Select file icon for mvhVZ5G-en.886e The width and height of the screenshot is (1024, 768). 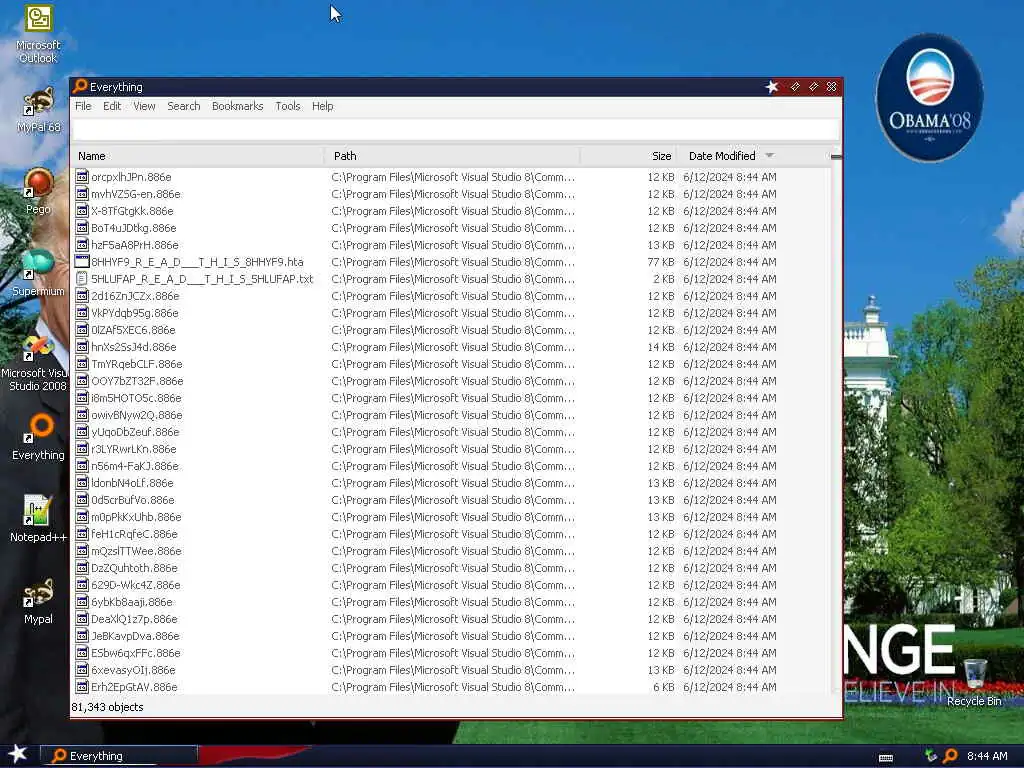click(82, 193)
